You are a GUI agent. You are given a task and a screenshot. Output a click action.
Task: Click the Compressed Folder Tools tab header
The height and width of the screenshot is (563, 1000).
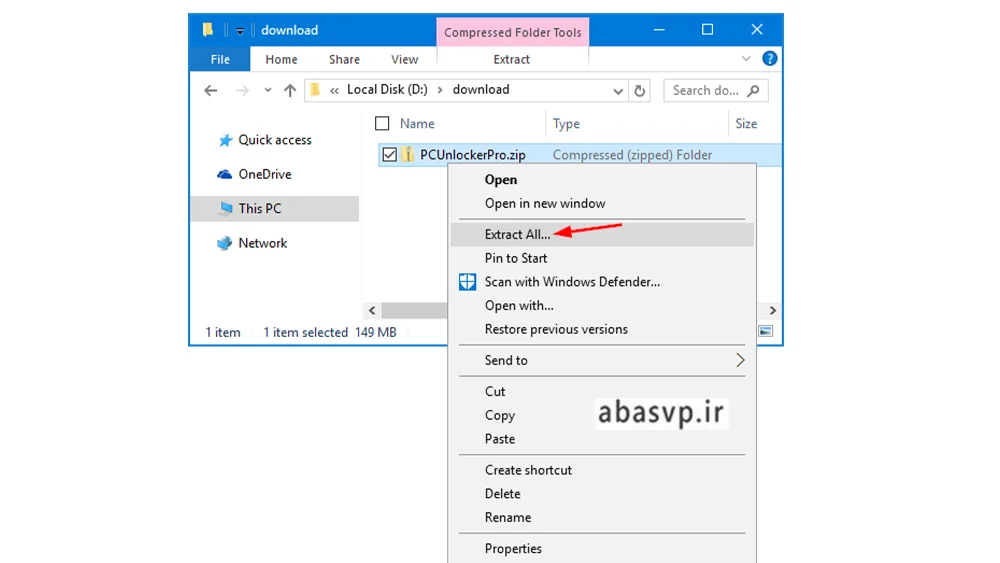pyautogui.click(x=513, y=33)
